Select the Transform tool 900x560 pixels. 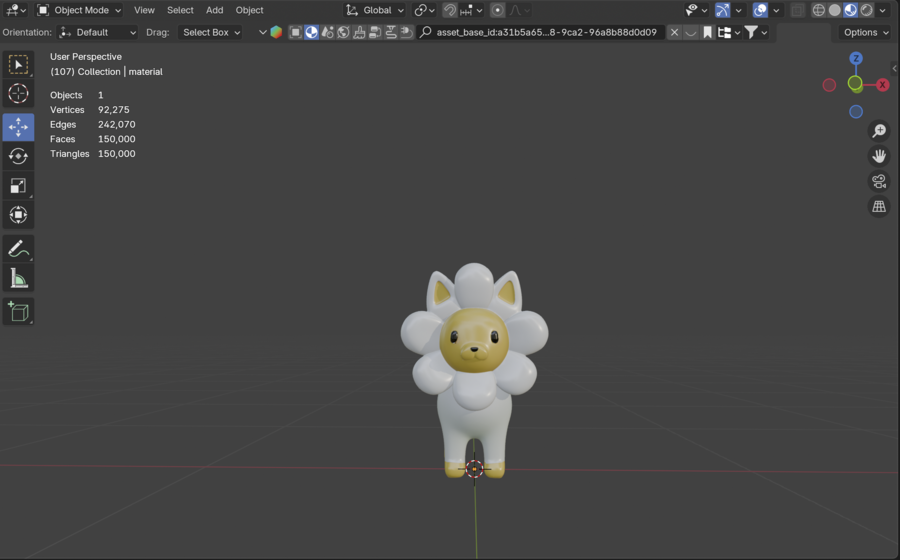tap(18, 215)
